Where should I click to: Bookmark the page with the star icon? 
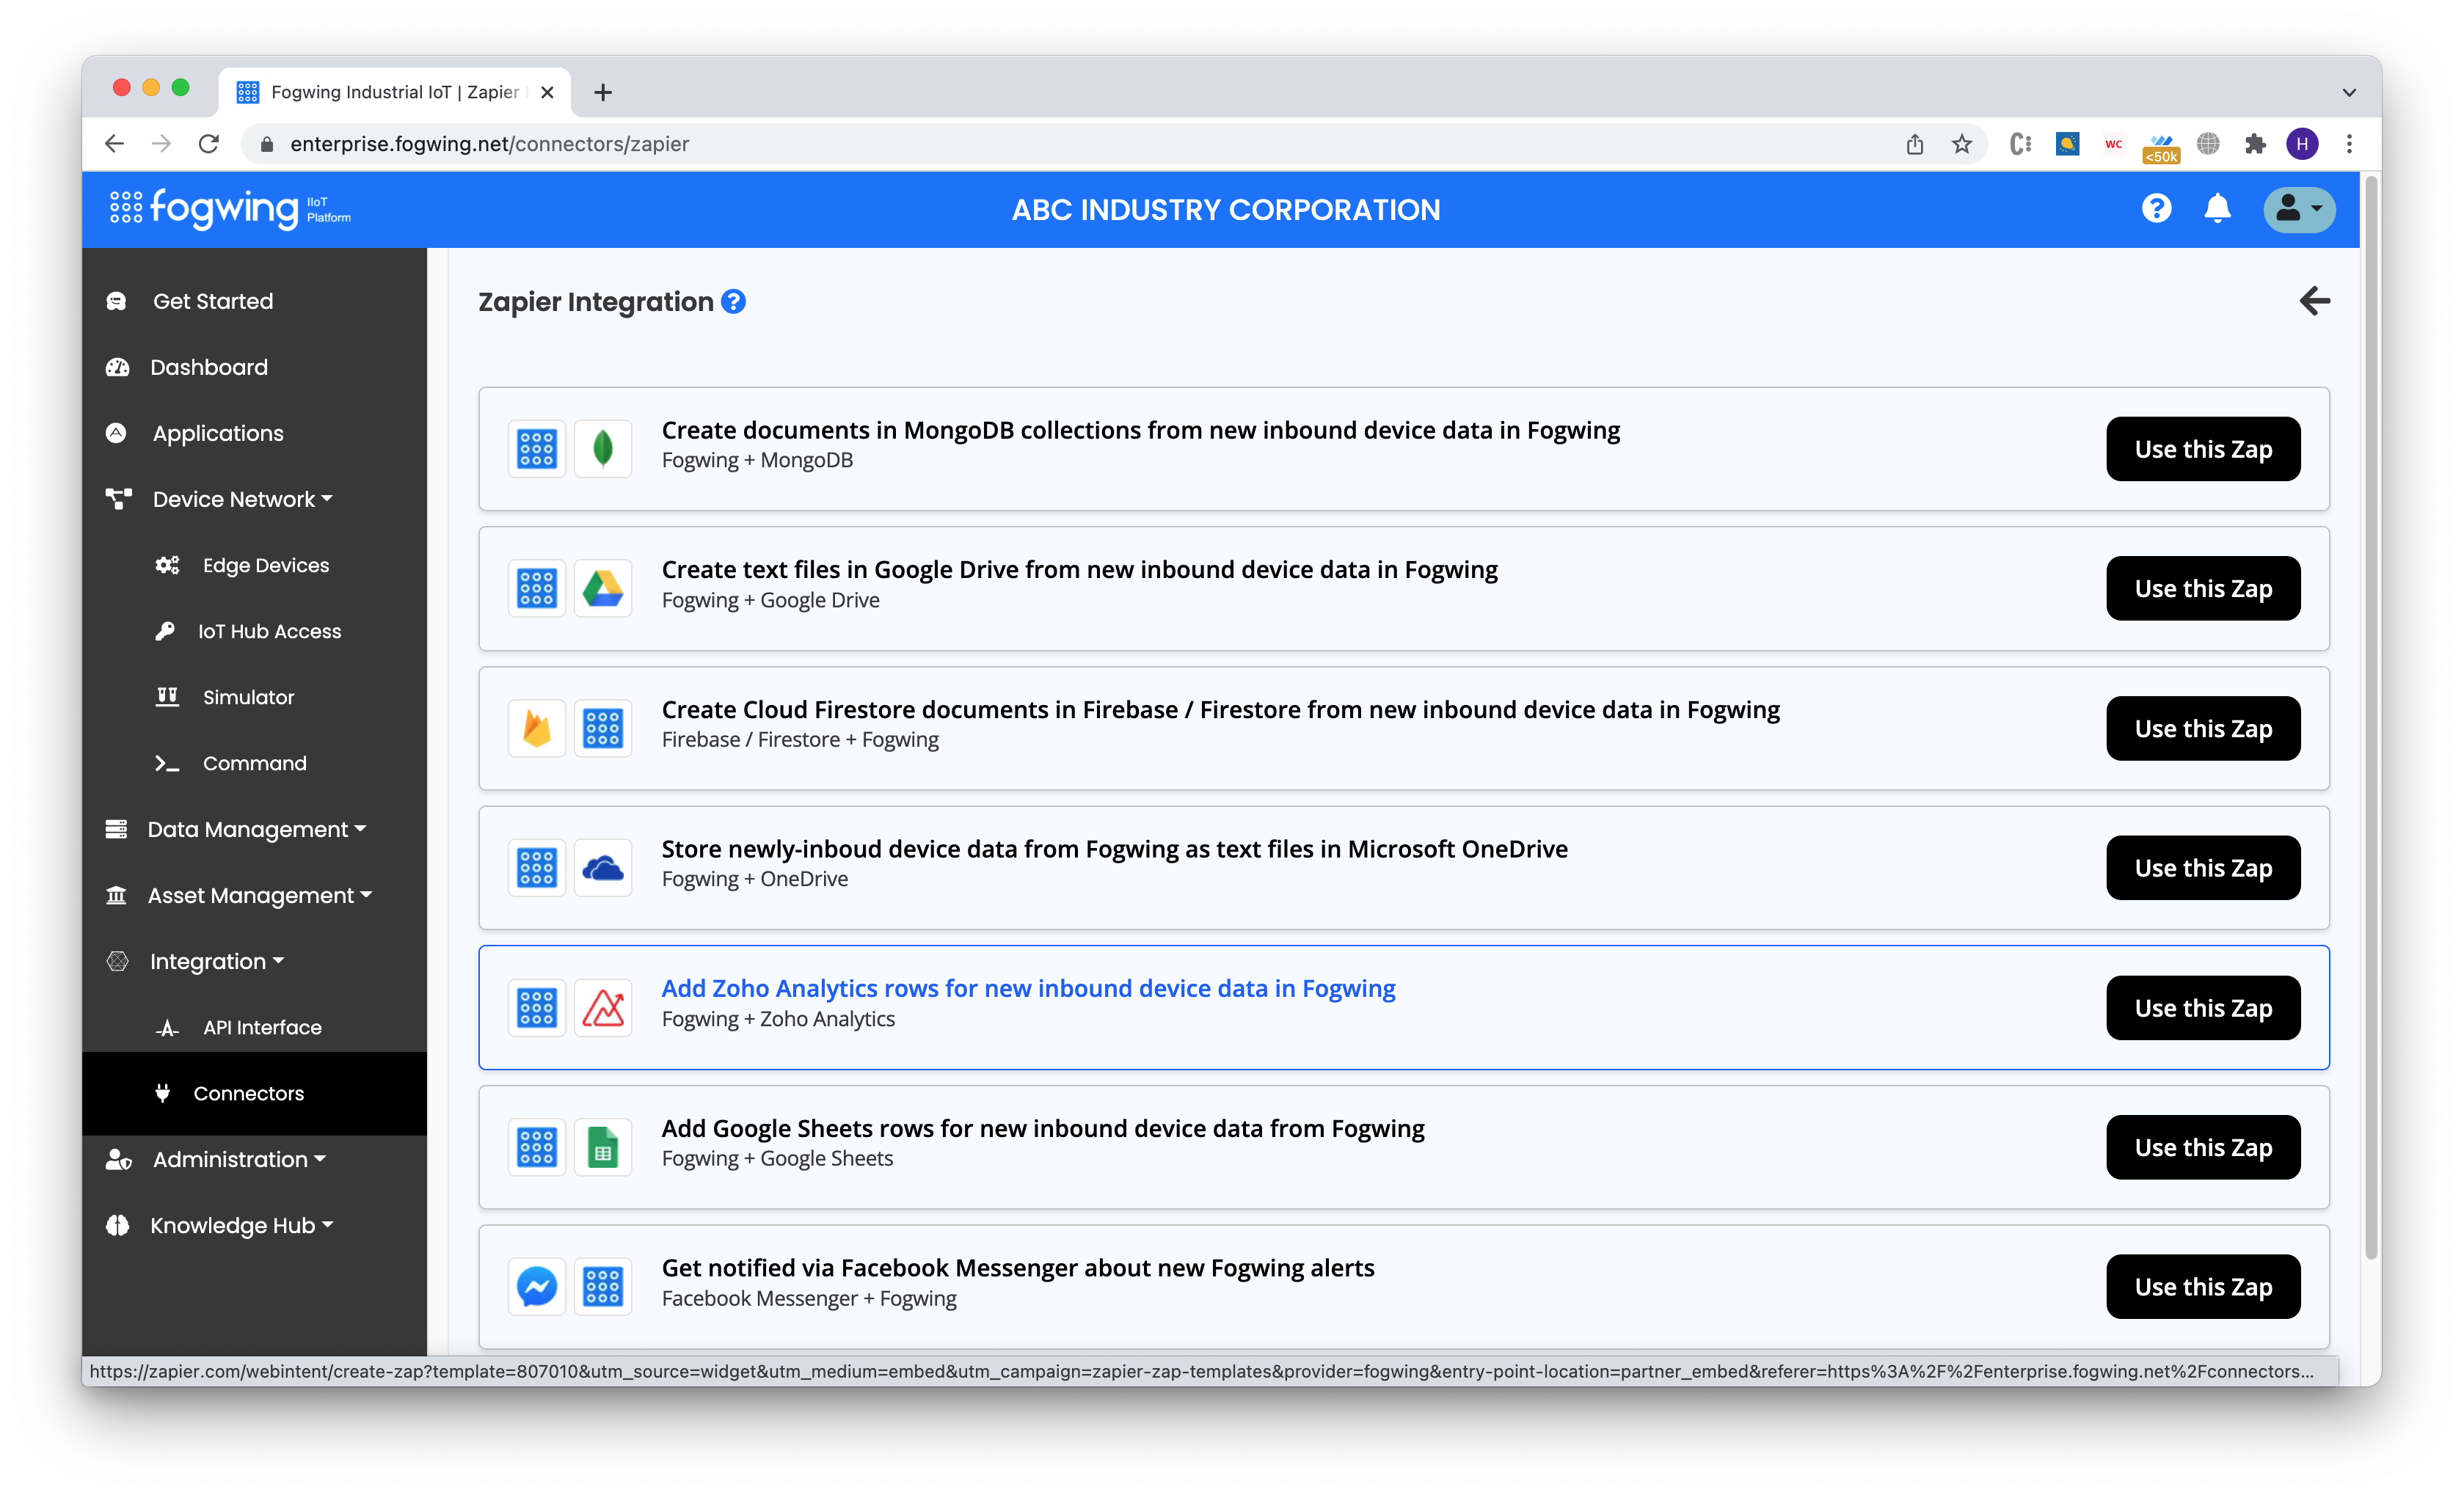[x=1962, y=144]
